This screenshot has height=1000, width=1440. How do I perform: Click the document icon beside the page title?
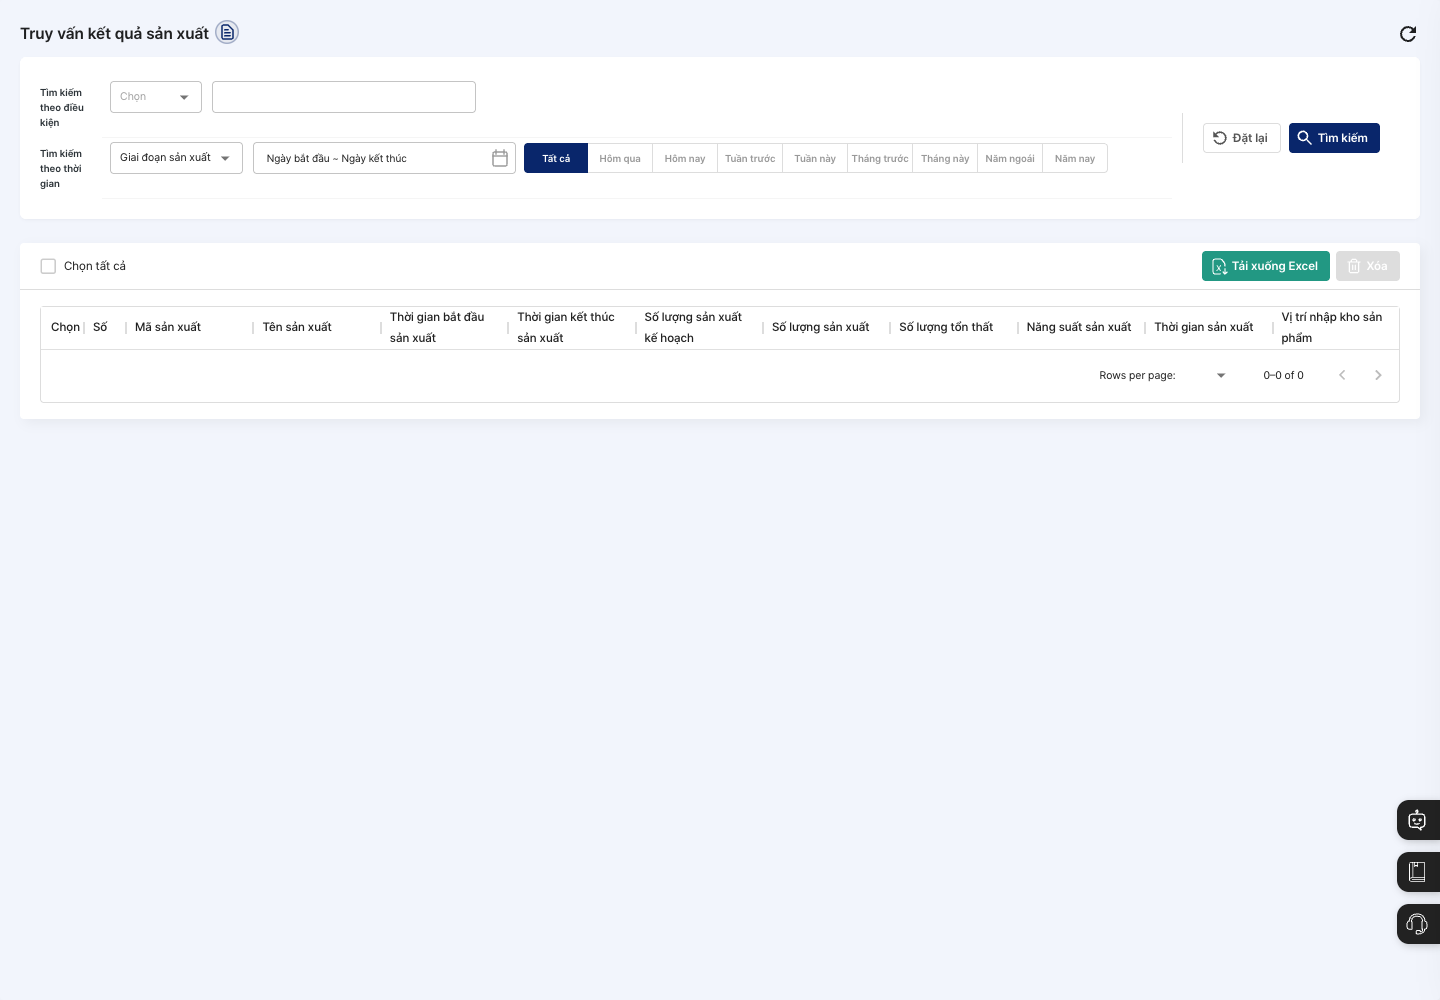pos(228,33)
